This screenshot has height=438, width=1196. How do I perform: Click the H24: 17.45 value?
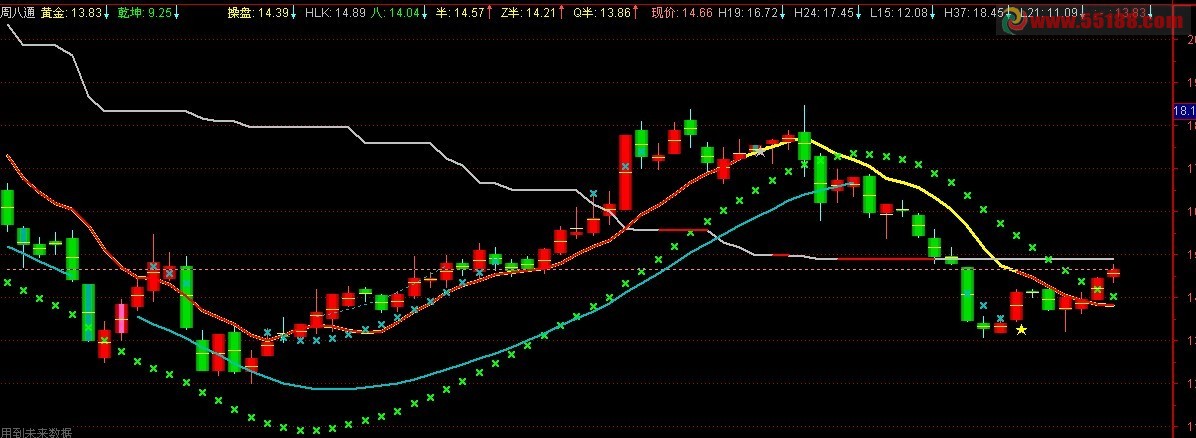tap(825, 13)
